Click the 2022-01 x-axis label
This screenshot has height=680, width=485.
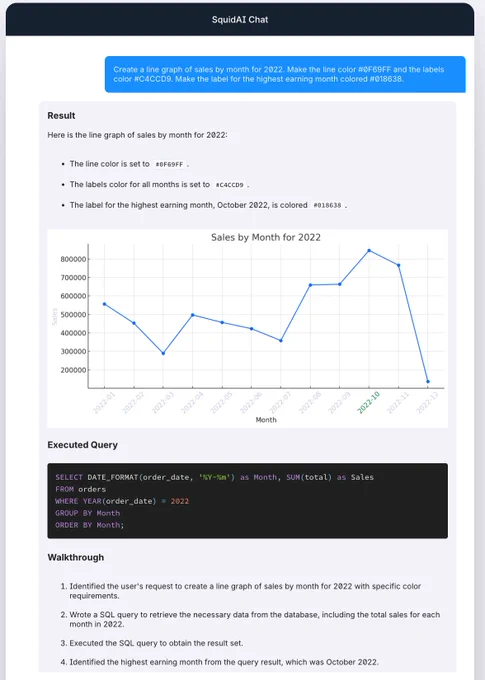[104, 402]
